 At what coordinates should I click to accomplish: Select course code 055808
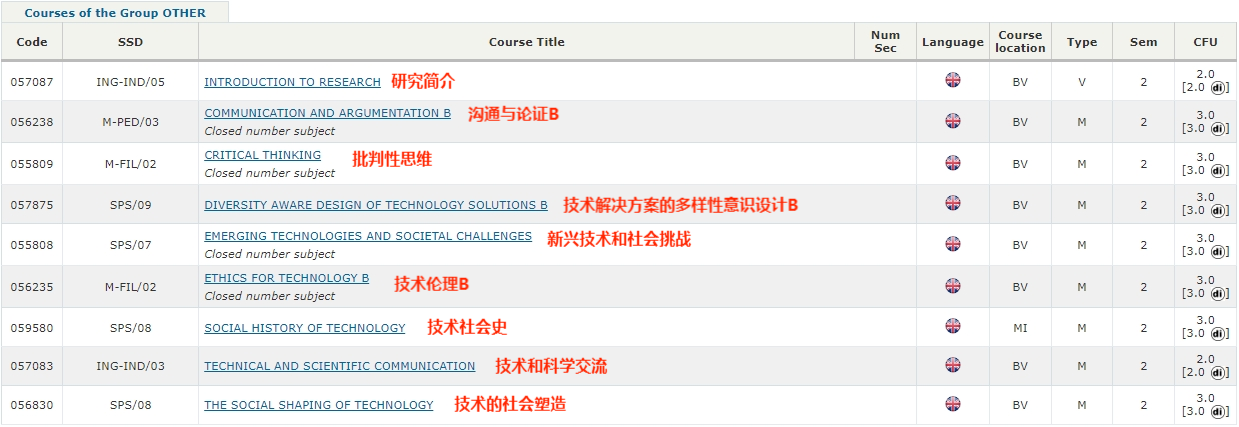[31, 245]
